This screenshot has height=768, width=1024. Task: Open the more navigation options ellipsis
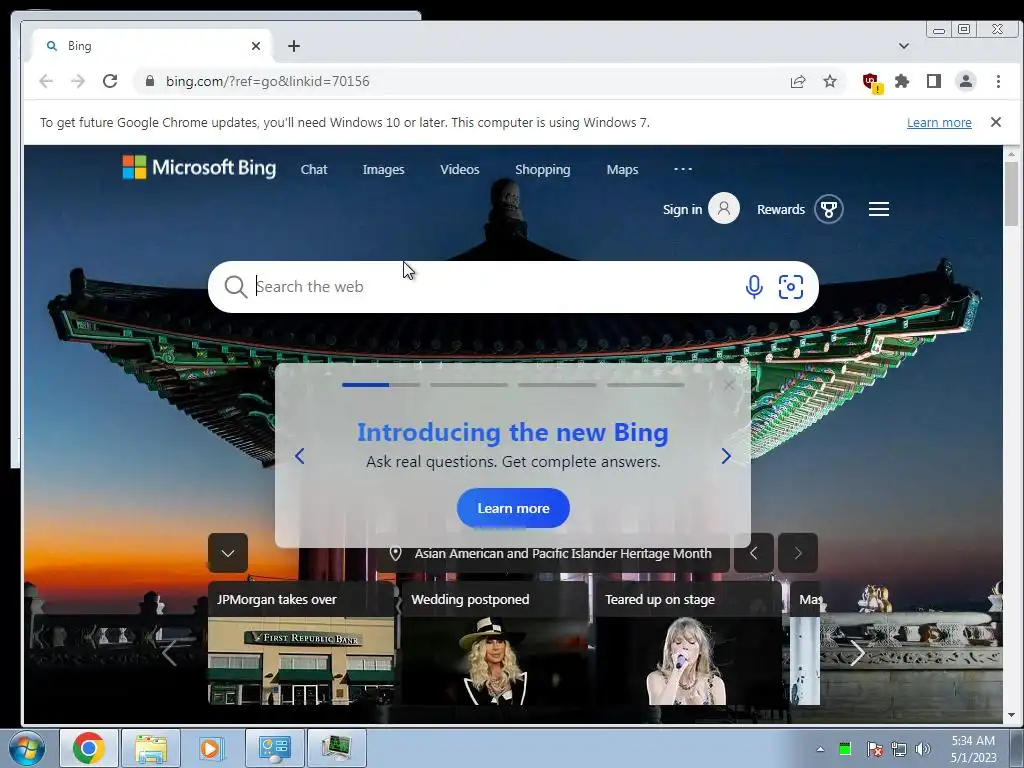pos(682,169)
